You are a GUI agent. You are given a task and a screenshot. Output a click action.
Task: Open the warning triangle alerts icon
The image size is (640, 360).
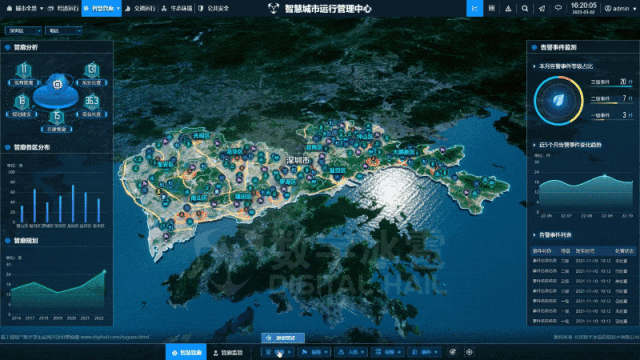pyautogui.click(x=508, y=8)
